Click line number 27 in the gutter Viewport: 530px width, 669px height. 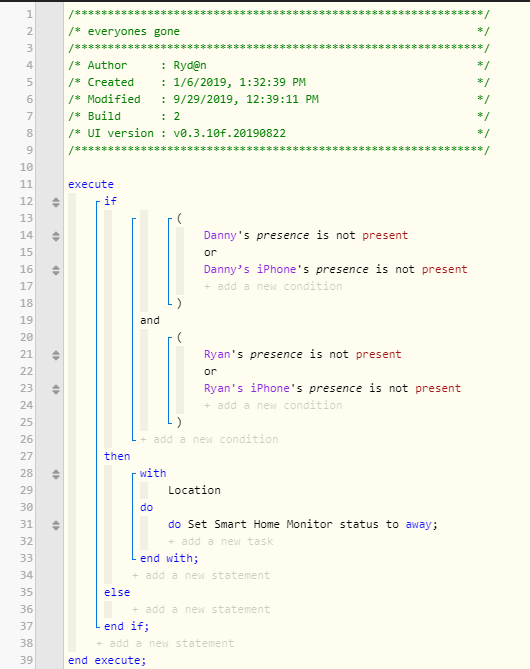[x=26, y=456]
